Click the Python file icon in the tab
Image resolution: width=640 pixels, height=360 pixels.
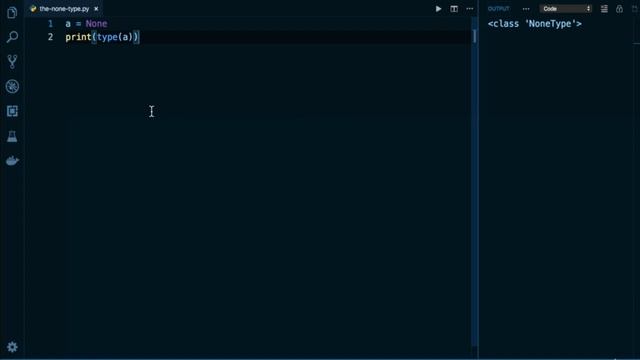click(x=33, y=9)
